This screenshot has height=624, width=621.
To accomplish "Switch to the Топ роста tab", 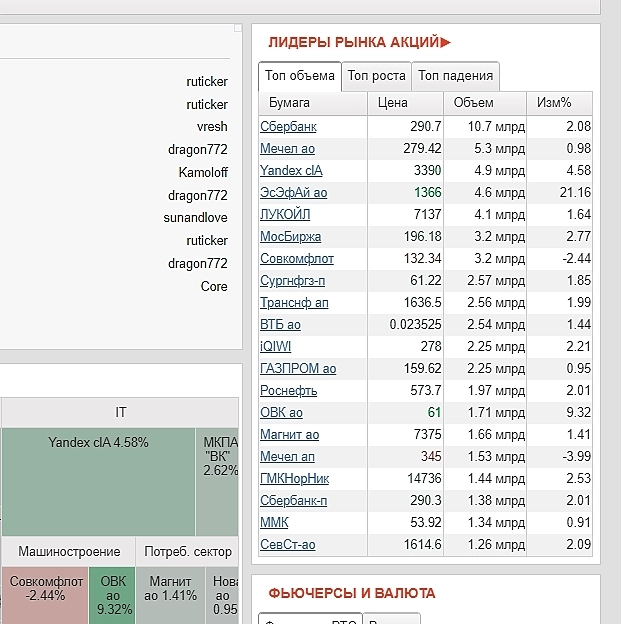I will pos(376,76).
